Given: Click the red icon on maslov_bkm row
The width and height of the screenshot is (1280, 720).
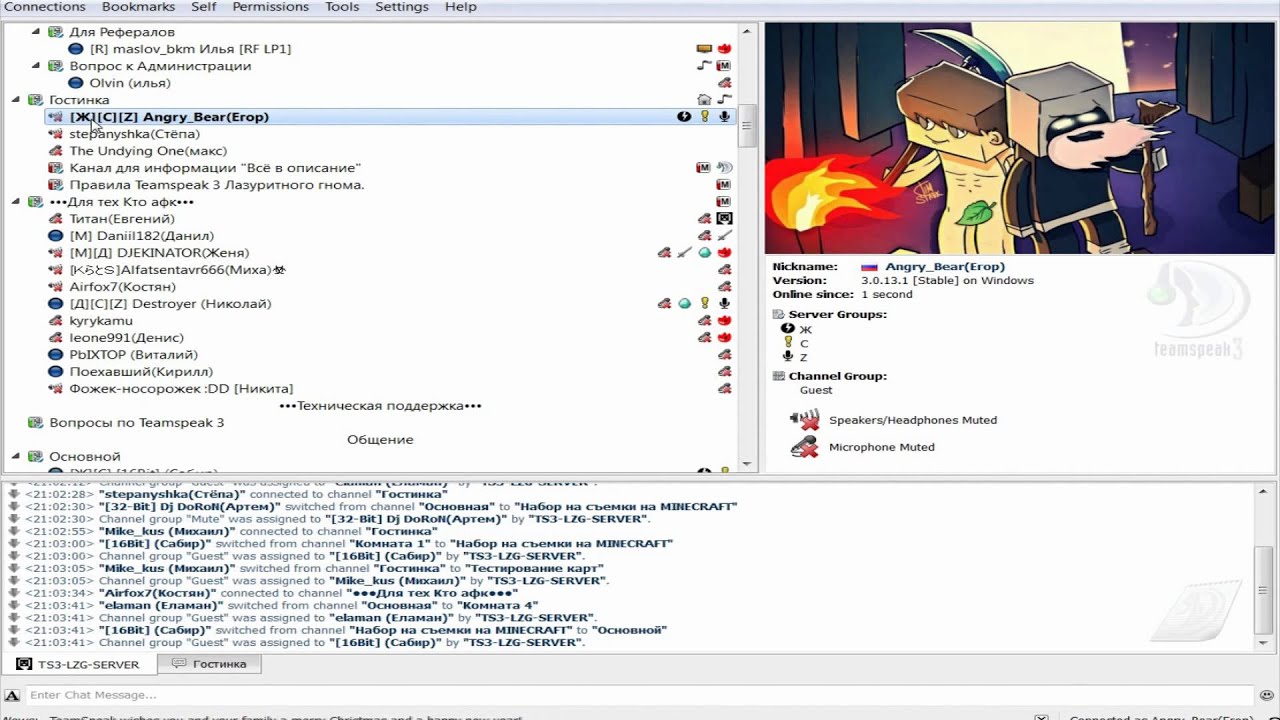Looking at the screenshot, I should tap(724, 49).
